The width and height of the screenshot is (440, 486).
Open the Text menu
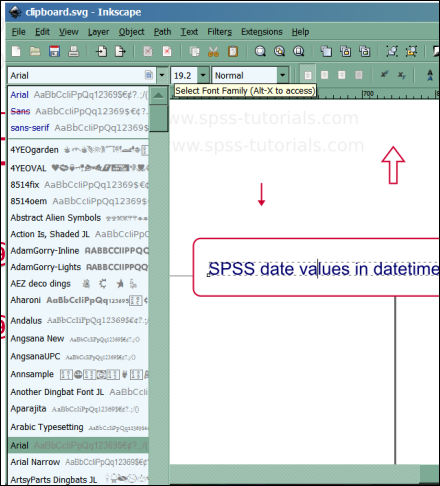pyautogui.click(x=189, y=32)
